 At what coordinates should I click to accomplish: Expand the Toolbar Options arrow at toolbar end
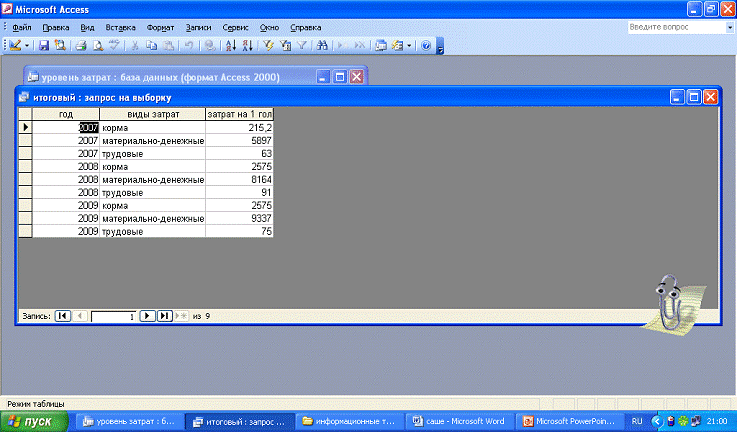coord(440,47)
